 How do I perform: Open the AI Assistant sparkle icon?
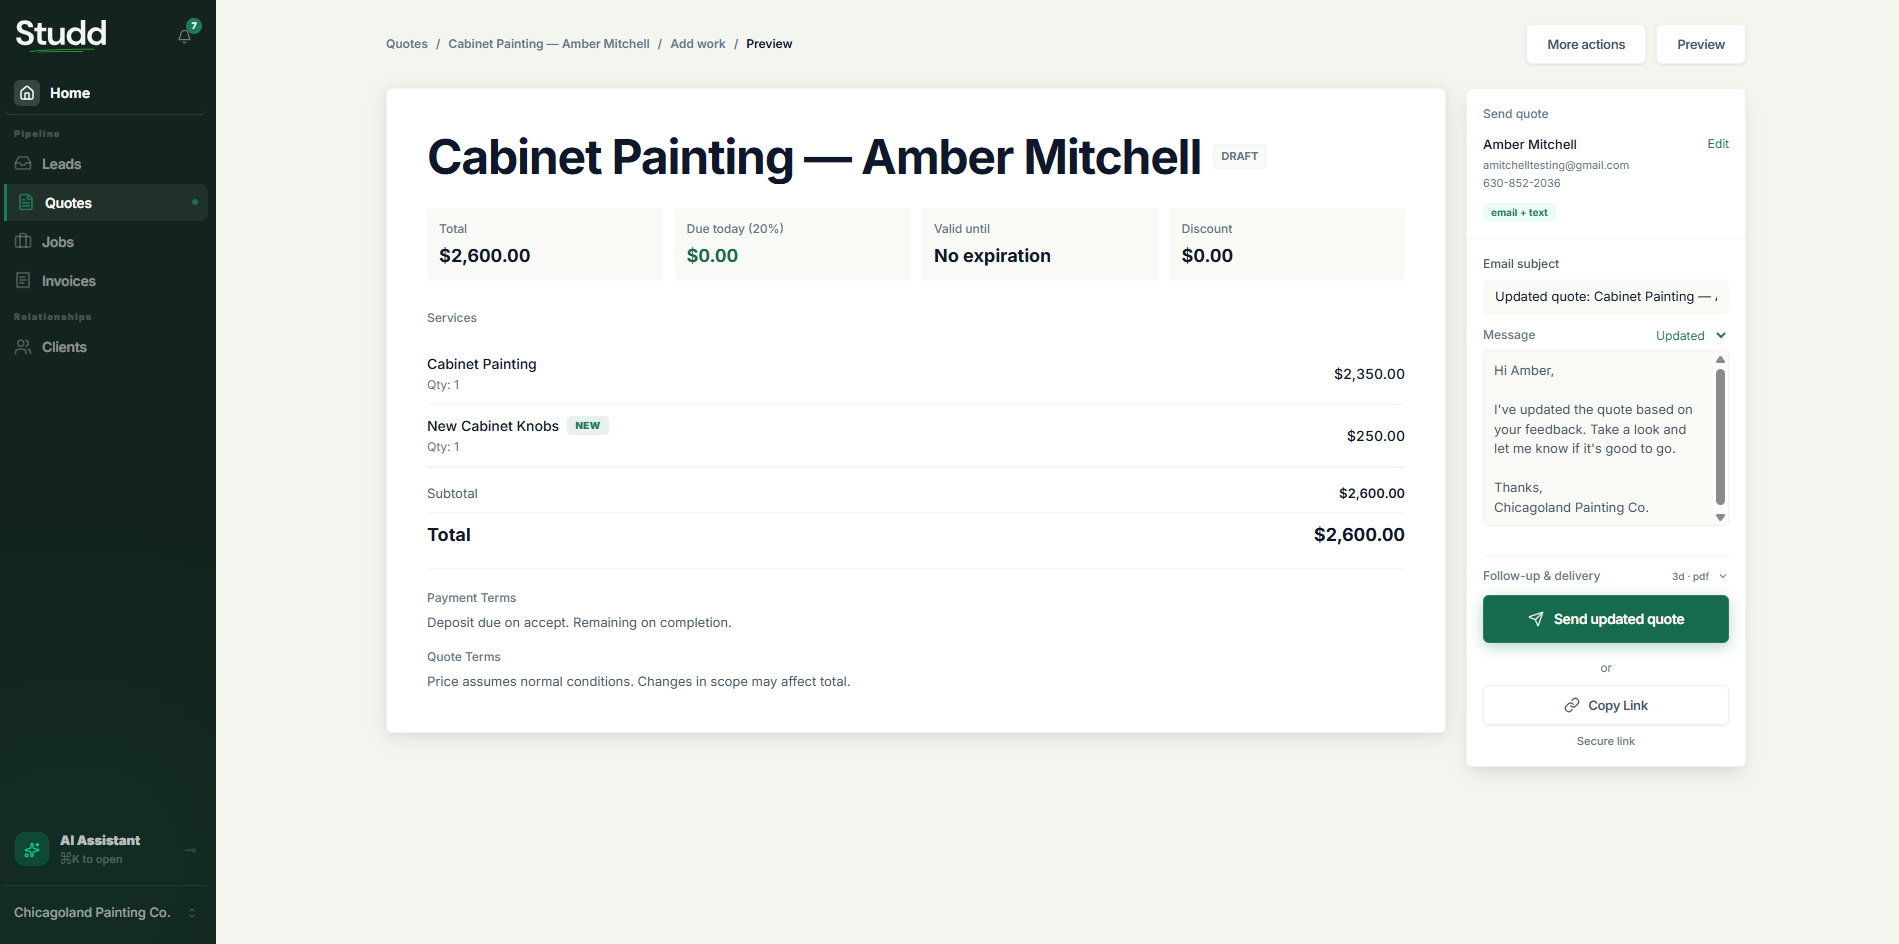pyautogui.click(x=32, y=849)
